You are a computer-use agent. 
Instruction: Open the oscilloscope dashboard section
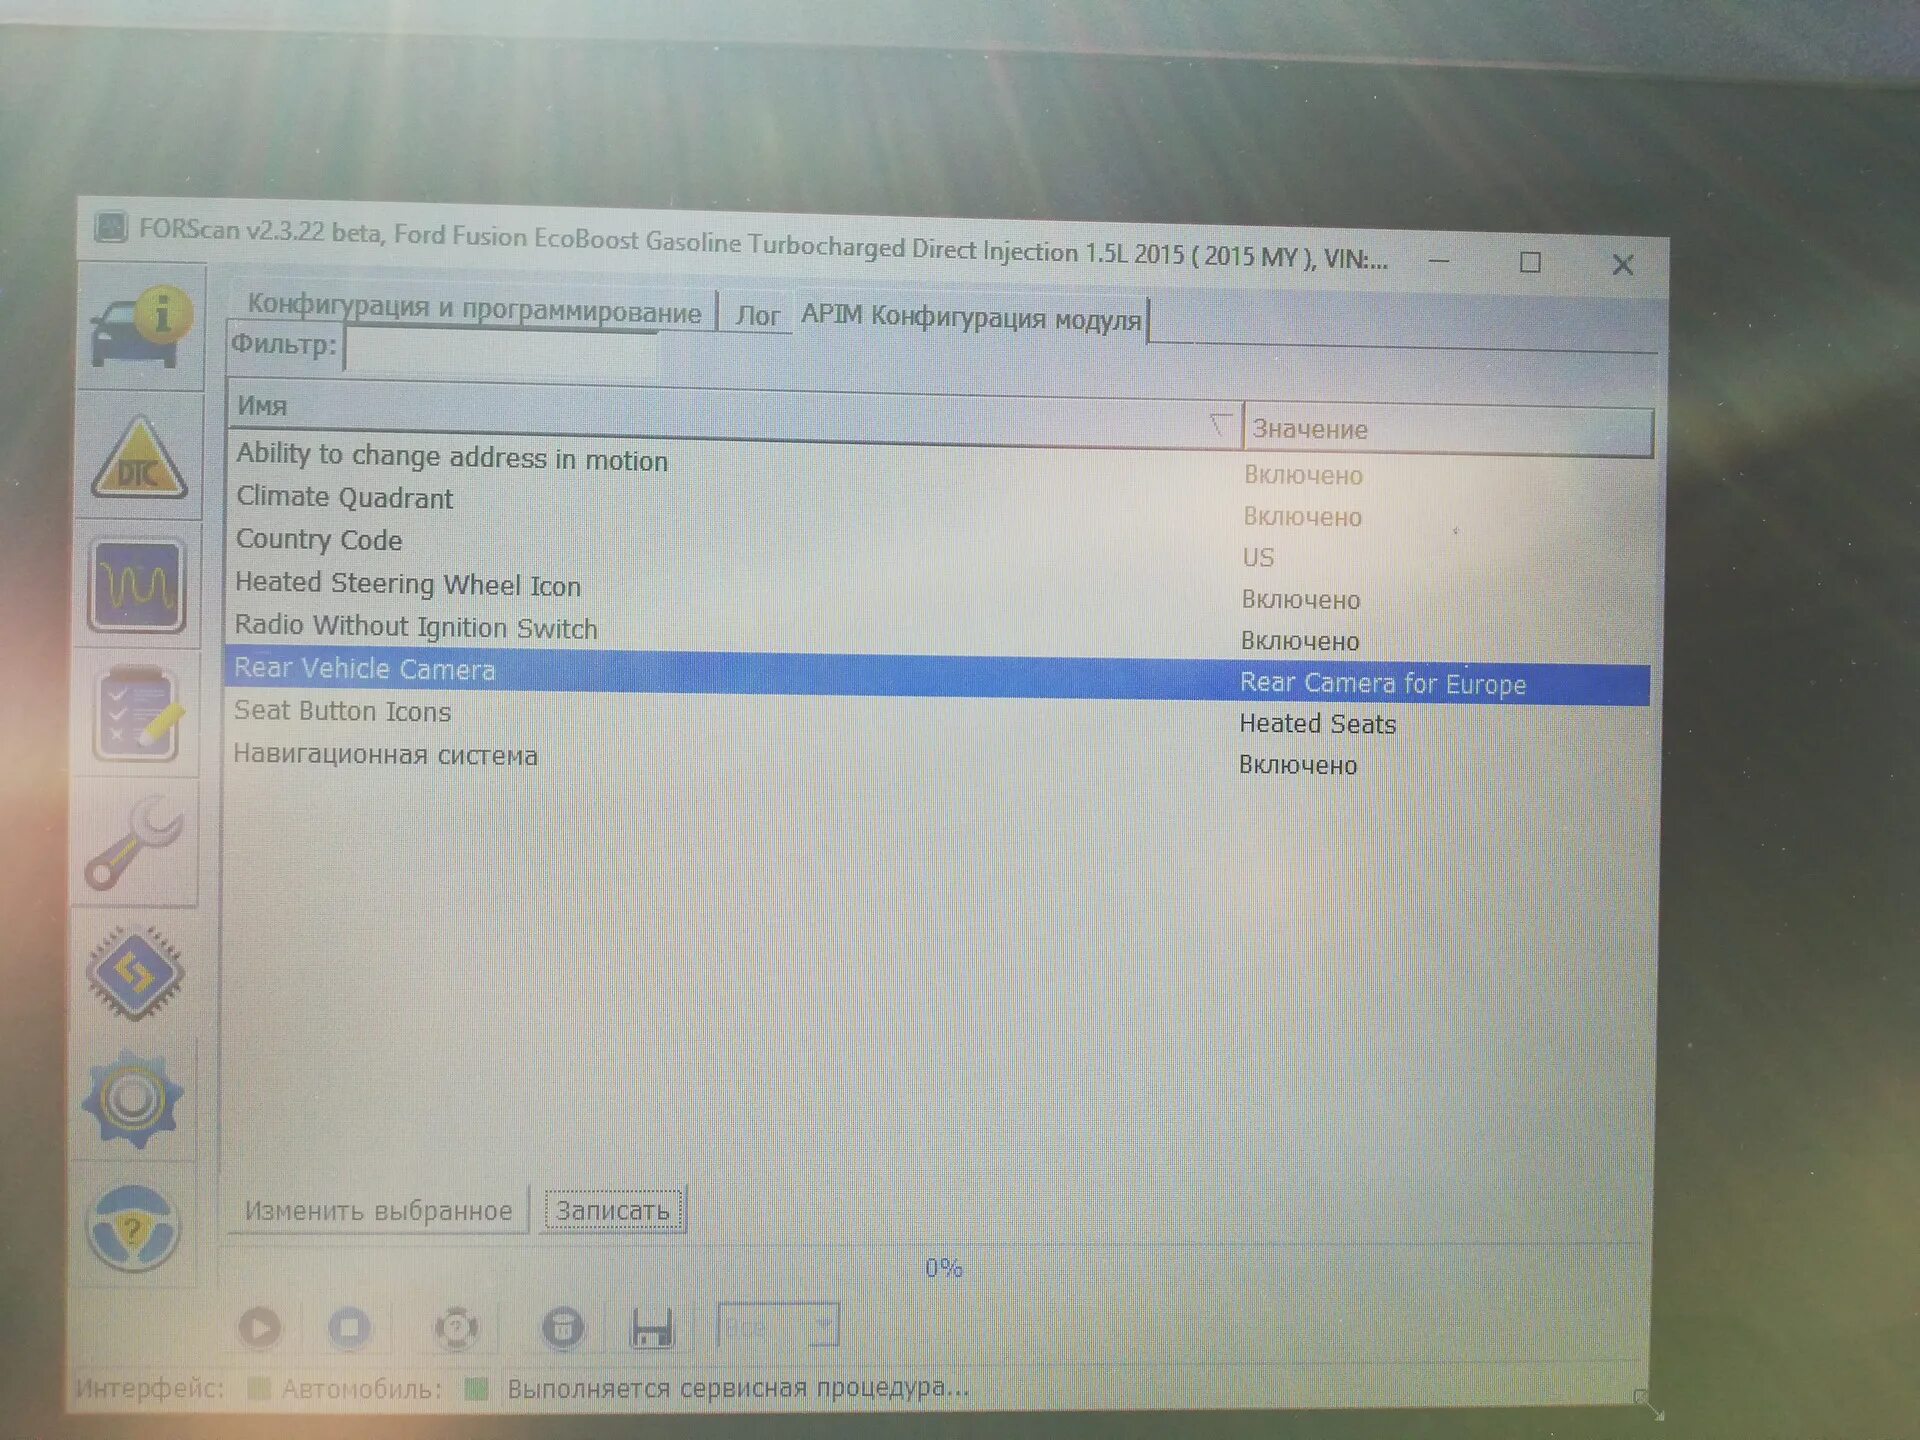pos(137,586)
